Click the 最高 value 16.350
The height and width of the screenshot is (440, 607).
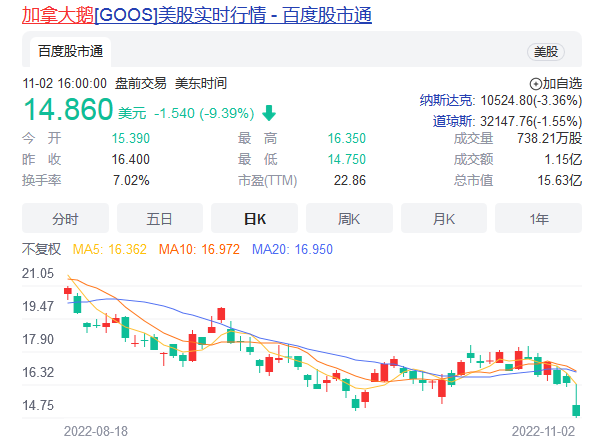pos(346,139)
